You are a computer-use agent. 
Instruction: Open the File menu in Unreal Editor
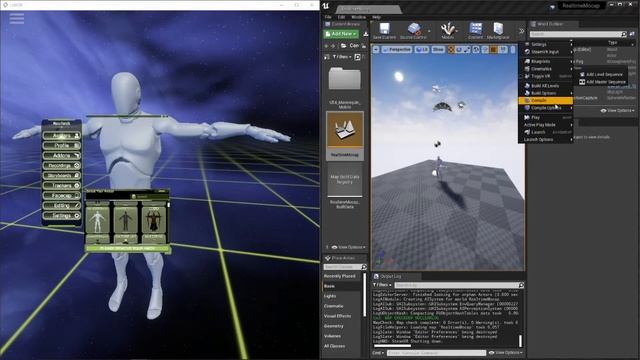[328, 17]
